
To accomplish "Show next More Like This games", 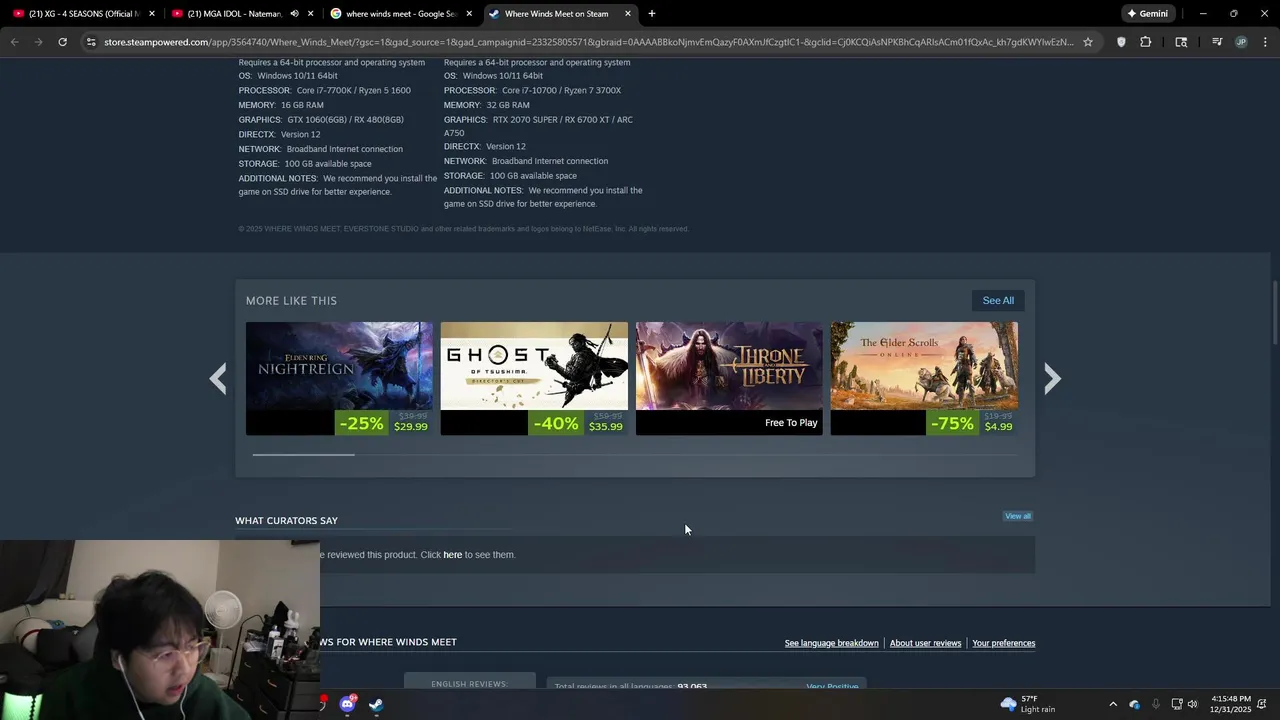I will tap(1052, 378).
